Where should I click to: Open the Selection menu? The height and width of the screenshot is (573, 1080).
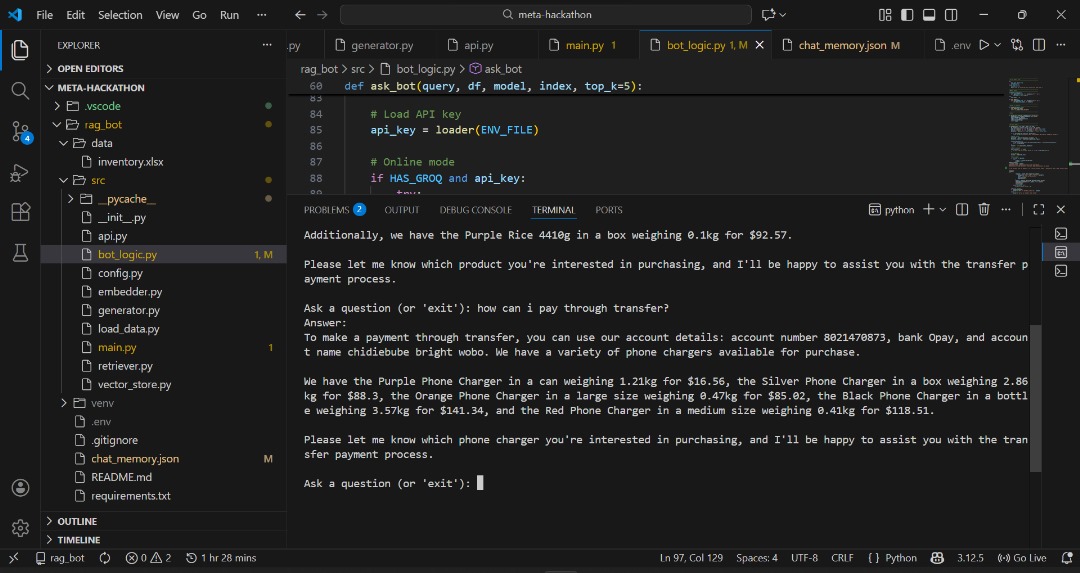tap(120, 14)
